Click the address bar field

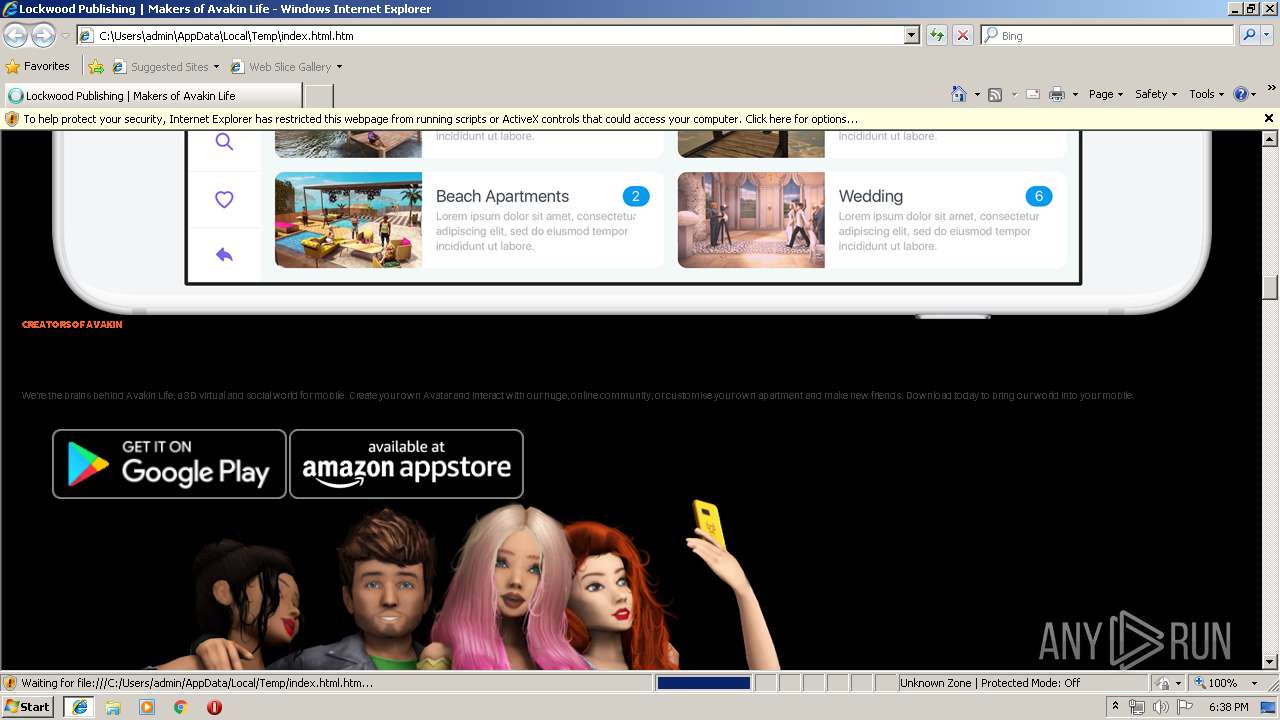pyautogui.click(x=490, y=35)
